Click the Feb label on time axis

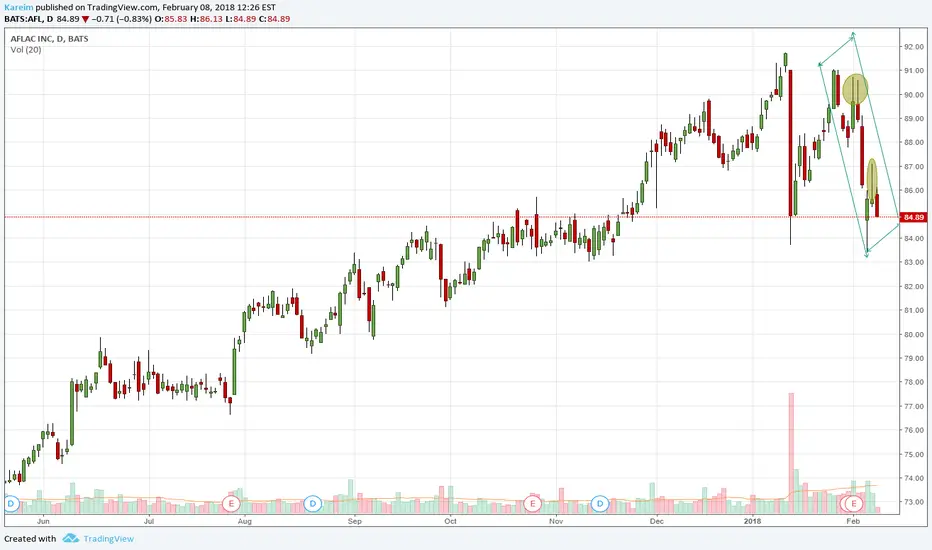[853, 521]
